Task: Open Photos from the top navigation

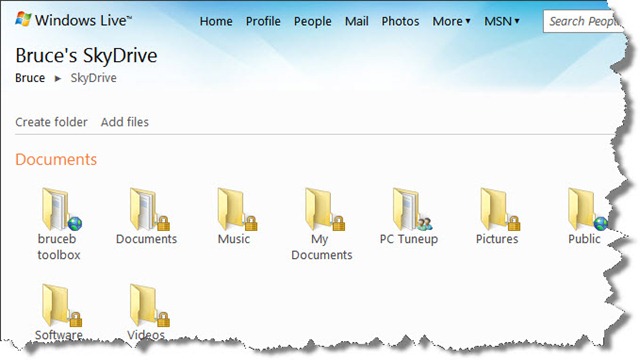Action: click(x=400, y=21)
